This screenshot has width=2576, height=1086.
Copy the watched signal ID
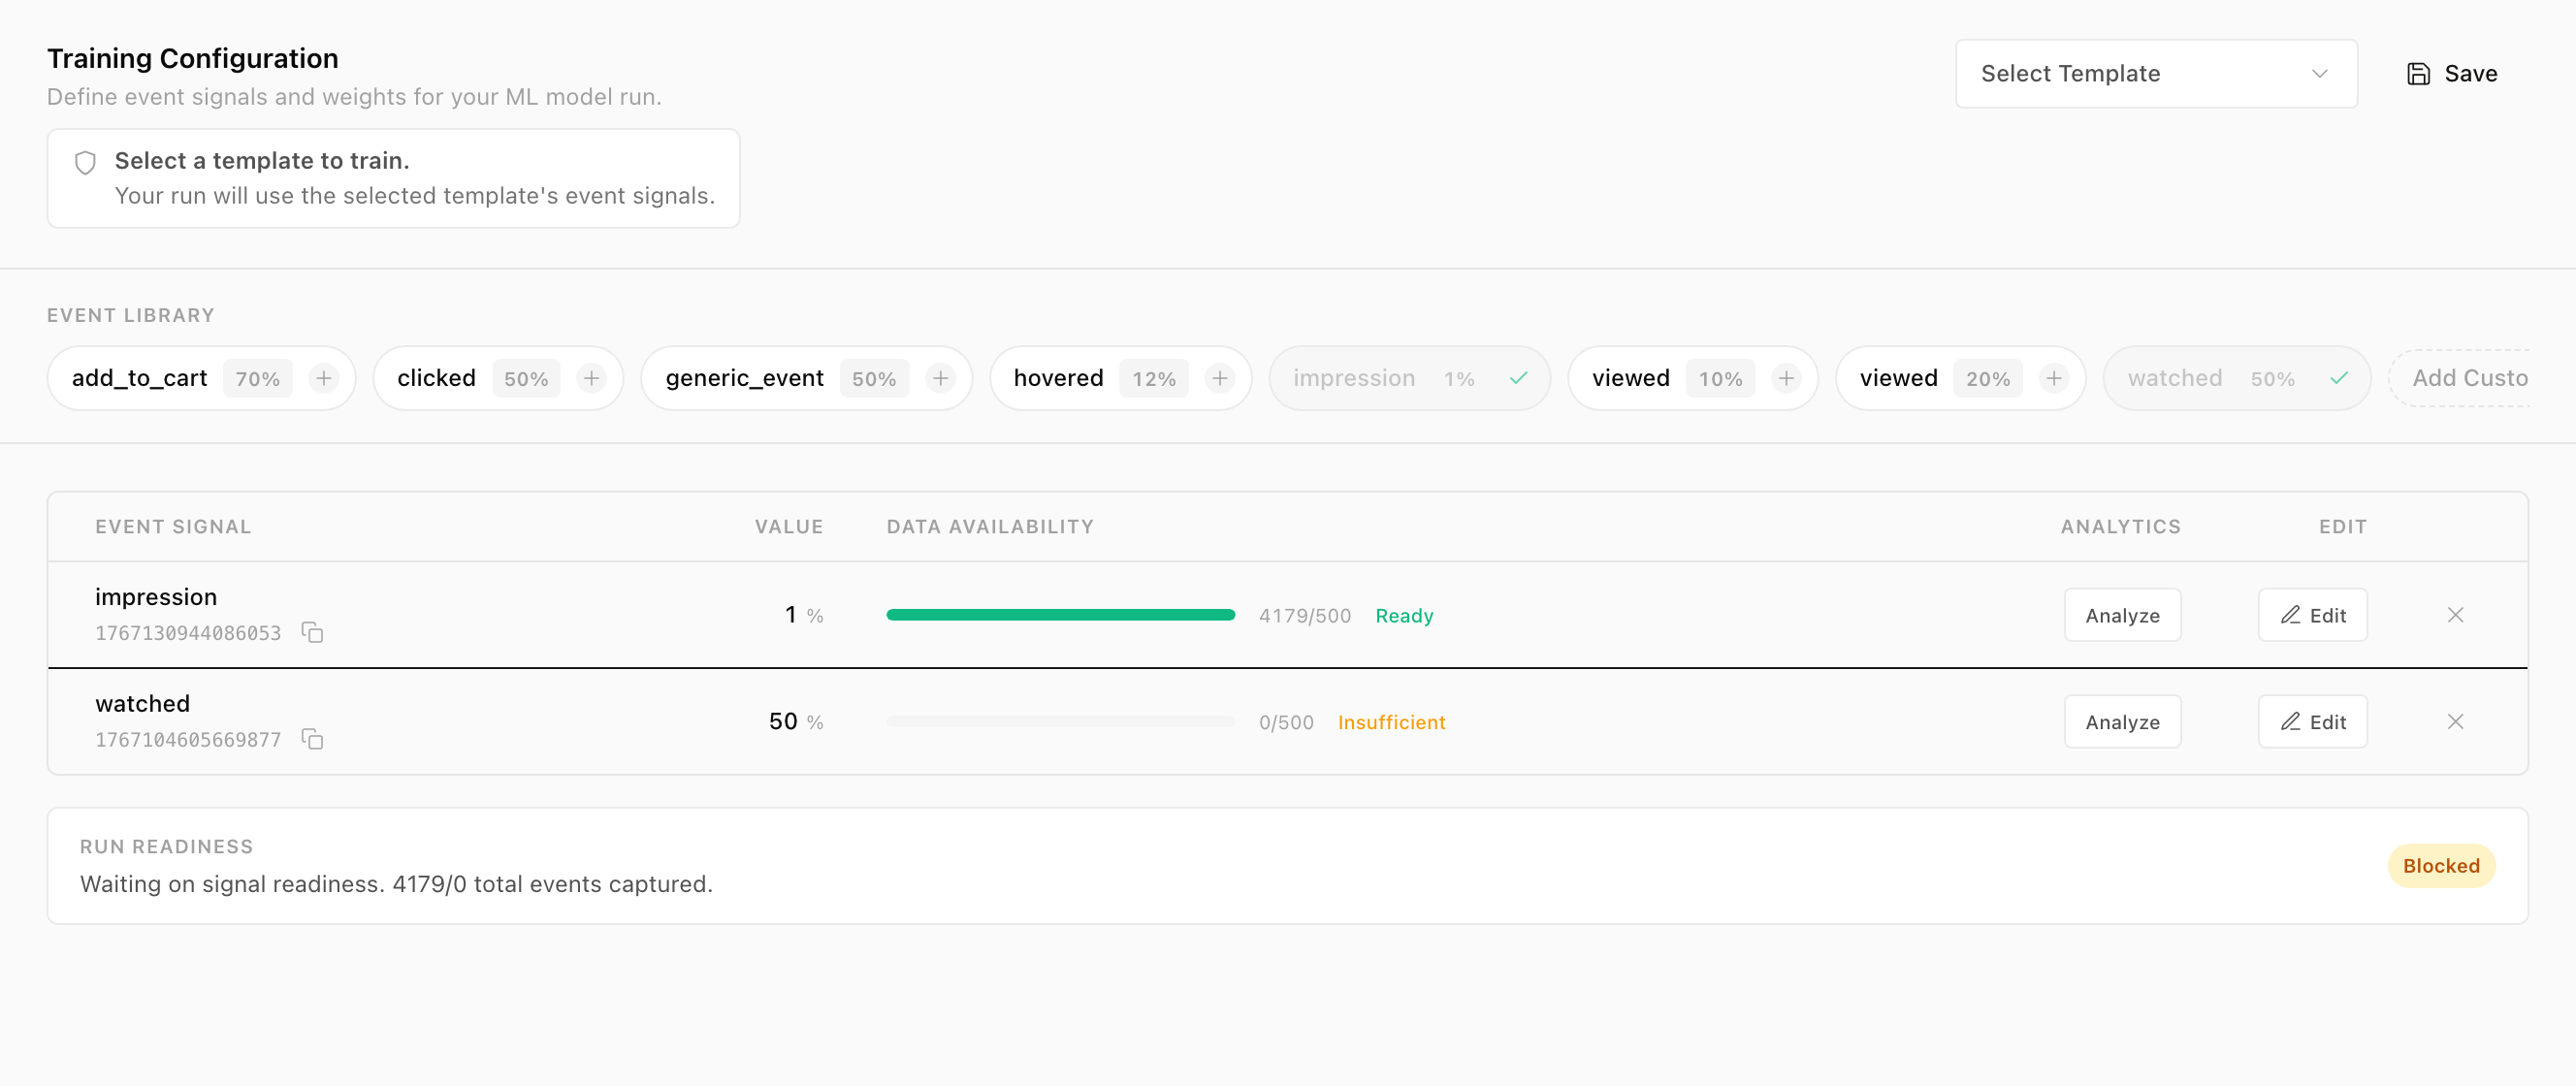(x=312, y=740)
